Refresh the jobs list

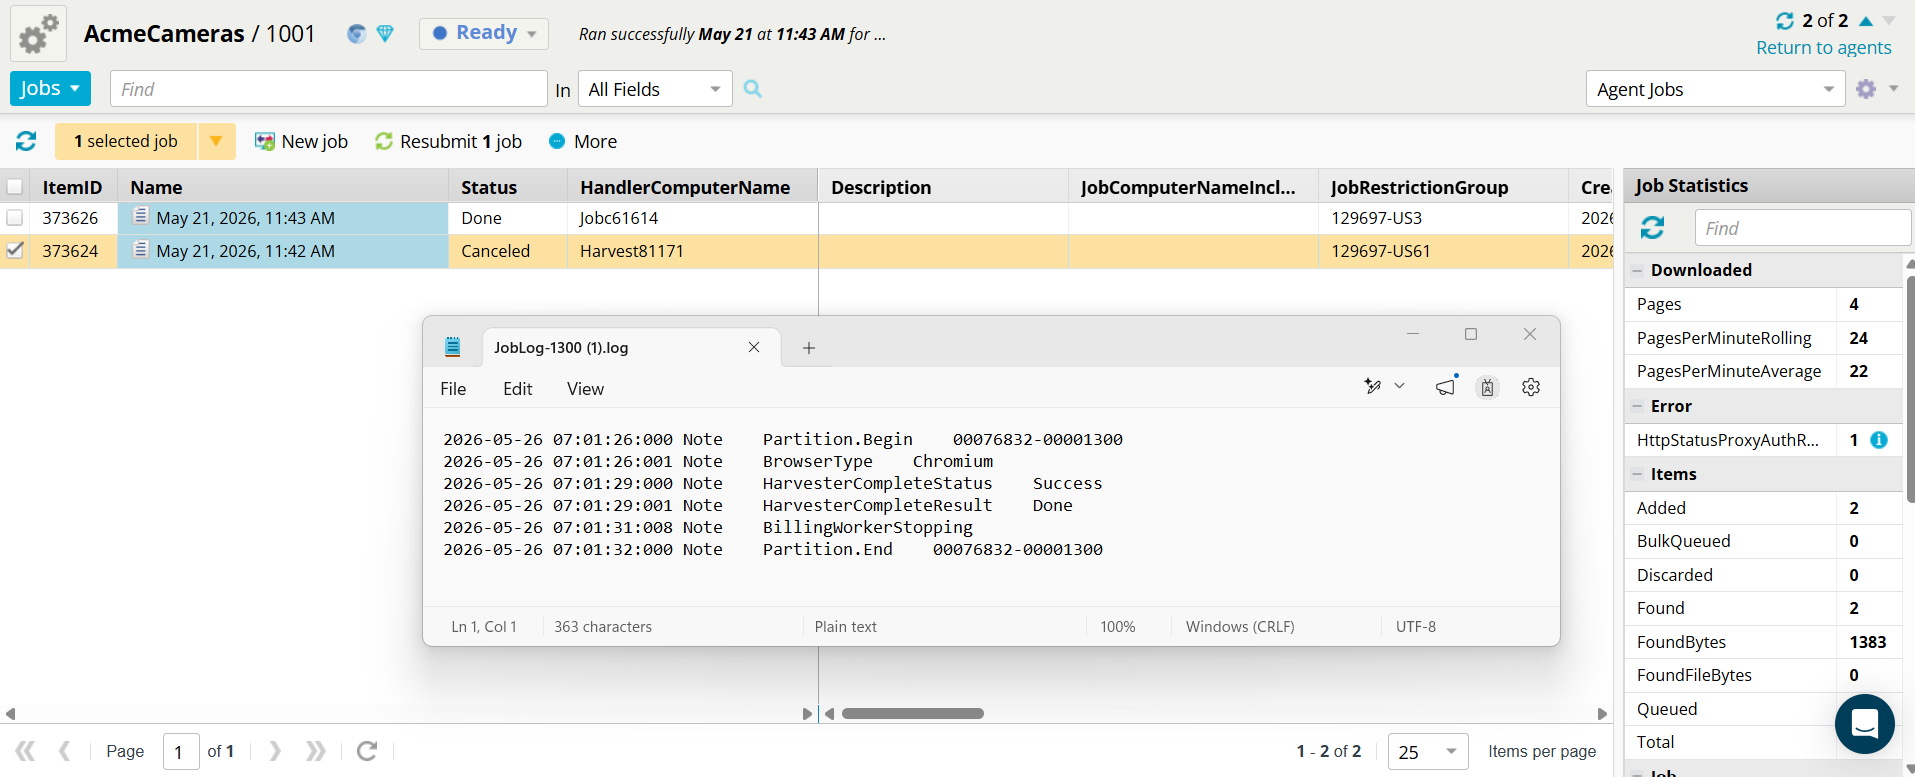26,141
